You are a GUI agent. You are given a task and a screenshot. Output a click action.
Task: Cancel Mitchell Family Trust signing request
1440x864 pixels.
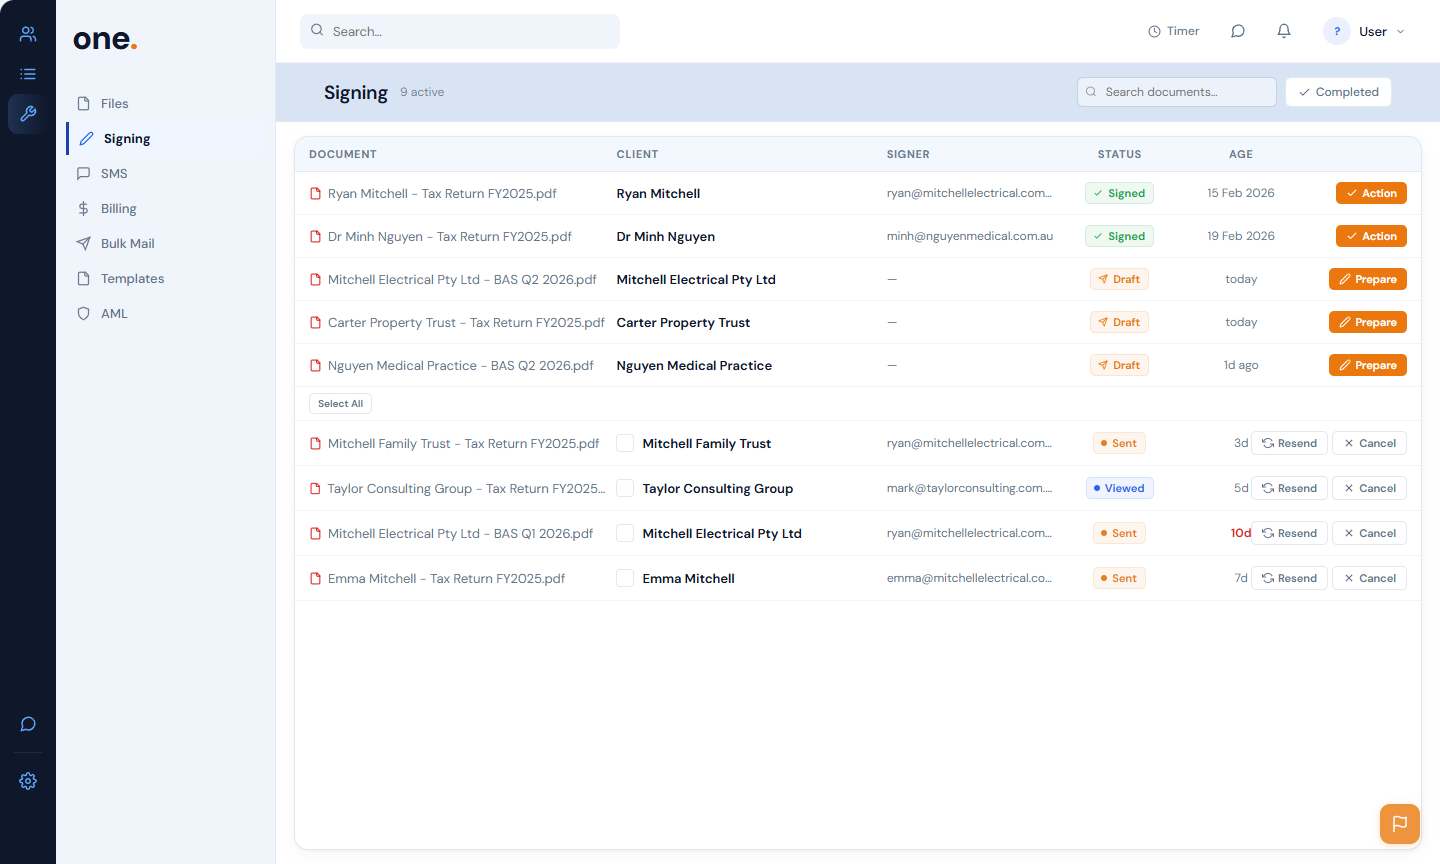pyautogui.click(x=1369, y=443)
